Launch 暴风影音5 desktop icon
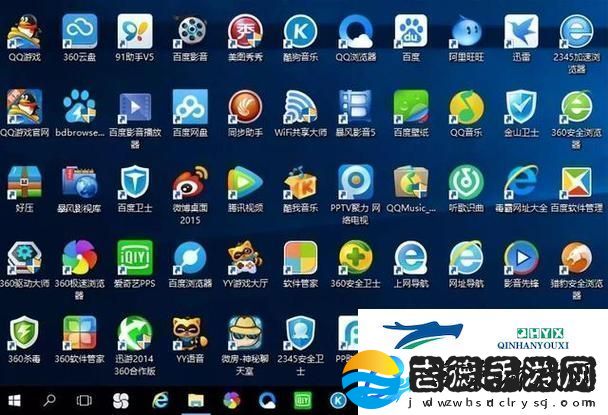The image size is (608, 415). (x=356, y=107)
